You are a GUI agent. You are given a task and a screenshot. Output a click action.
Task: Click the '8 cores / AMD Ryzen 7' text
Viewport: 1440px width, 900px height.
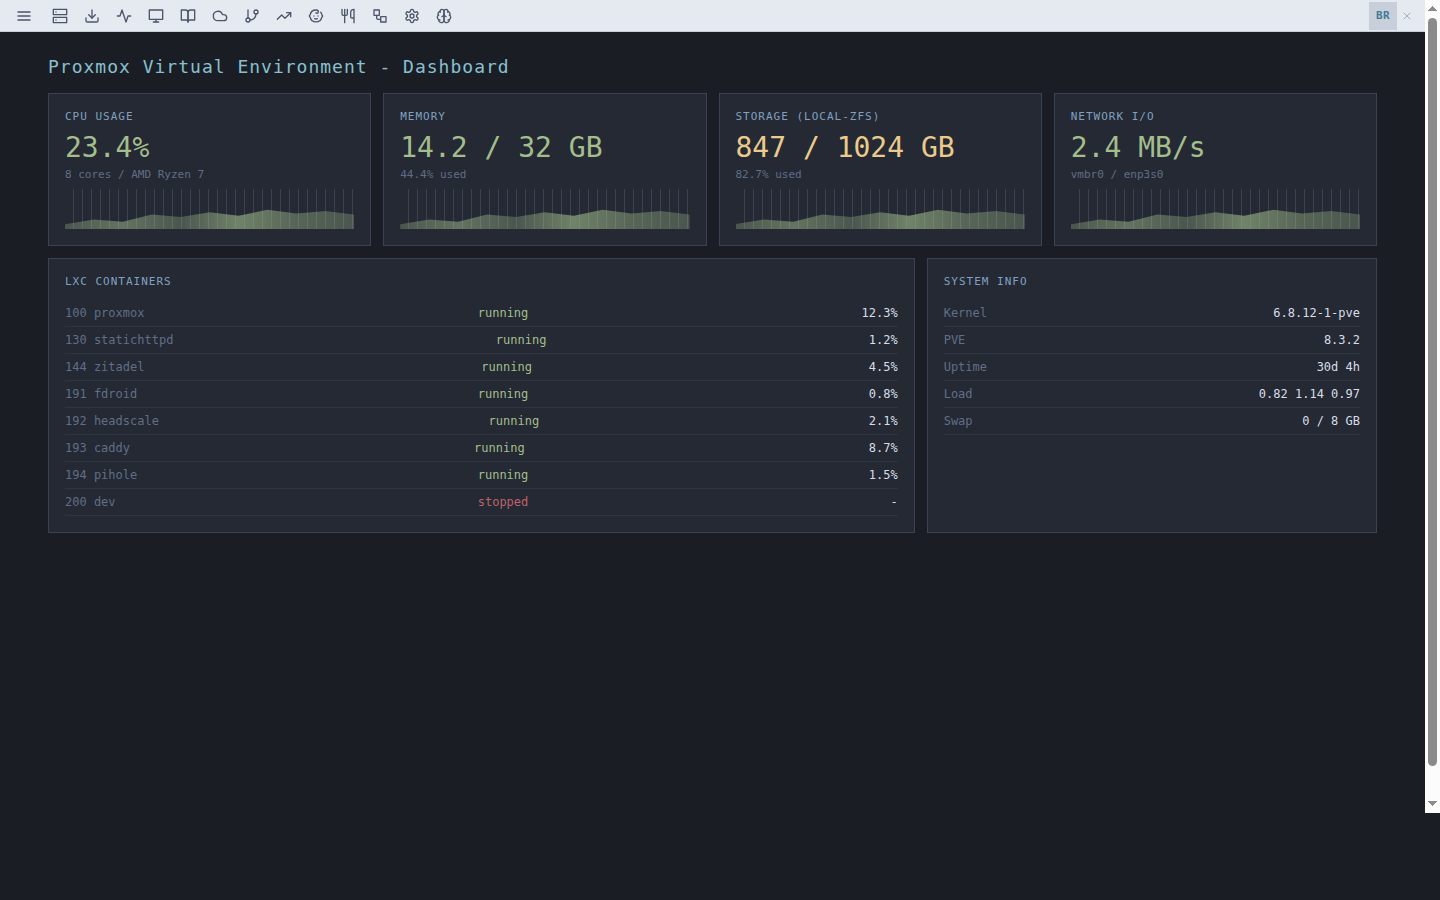pyautogui.click(x=134, y=174)
